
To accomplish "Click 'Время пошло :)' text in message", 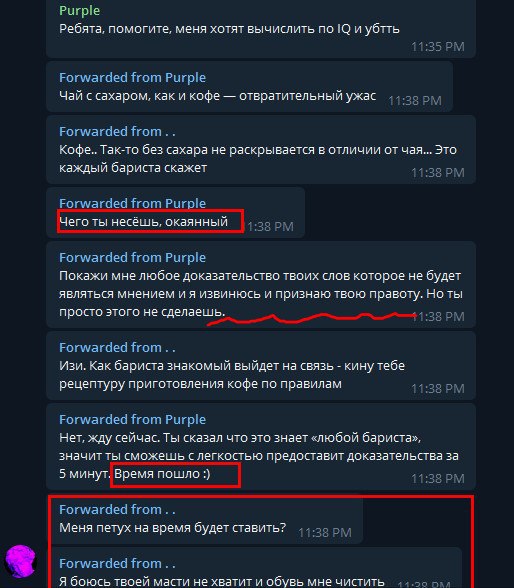I will pos(162,474).
